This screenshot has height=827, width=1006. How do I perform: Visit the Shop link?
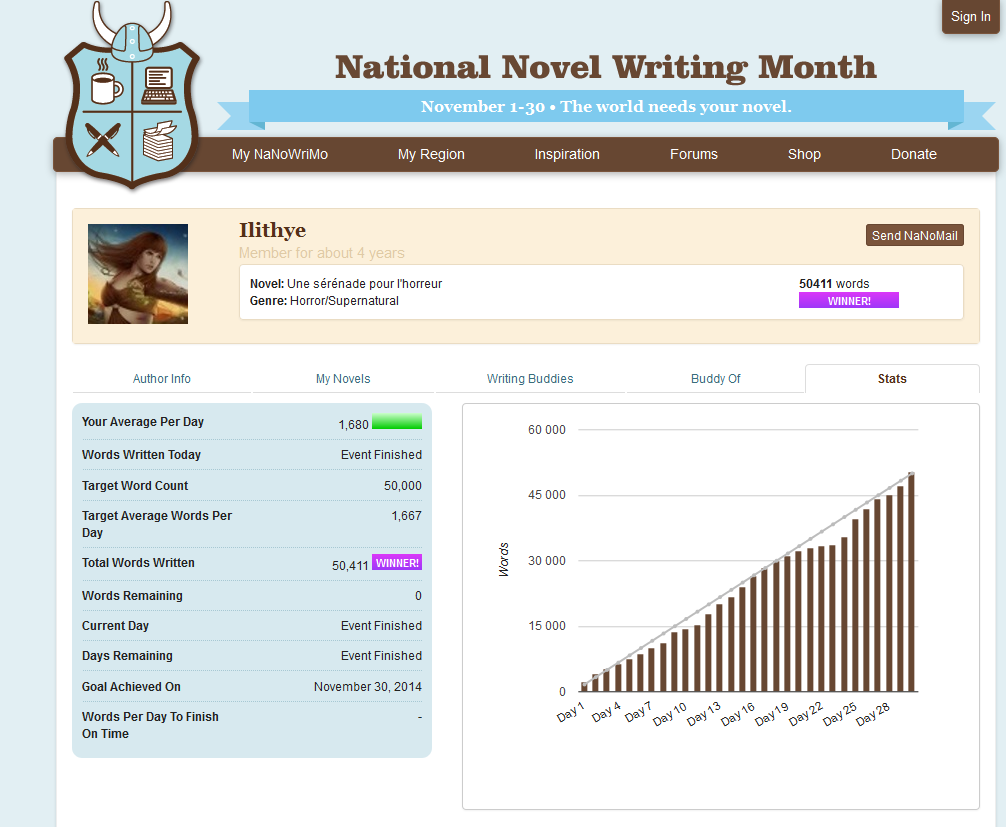[804, 154]
